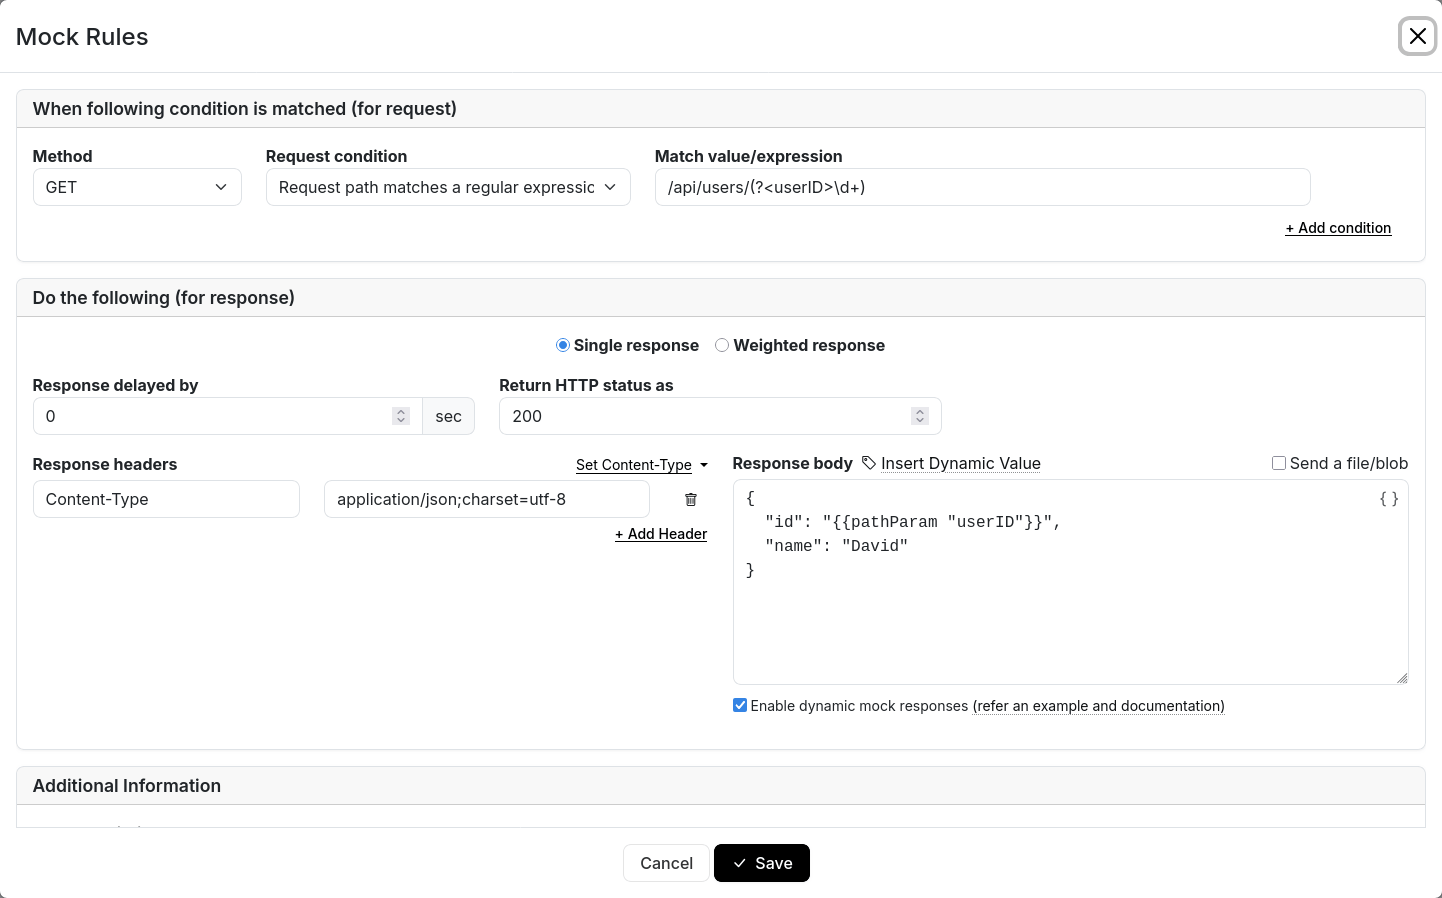
Task: Click the Insert Dynamic Value tag icon
Action: [866, 463]
